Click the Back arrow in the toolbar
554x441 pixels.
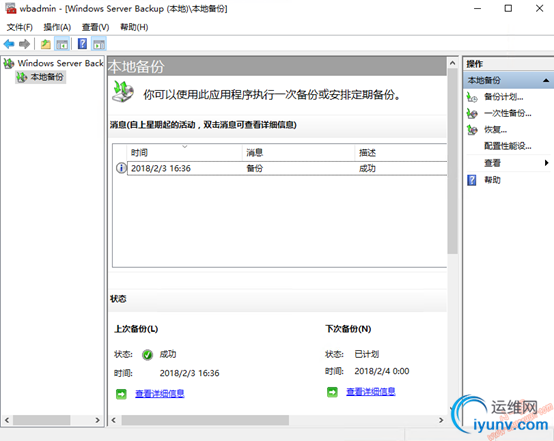click(x=9, y=44)
